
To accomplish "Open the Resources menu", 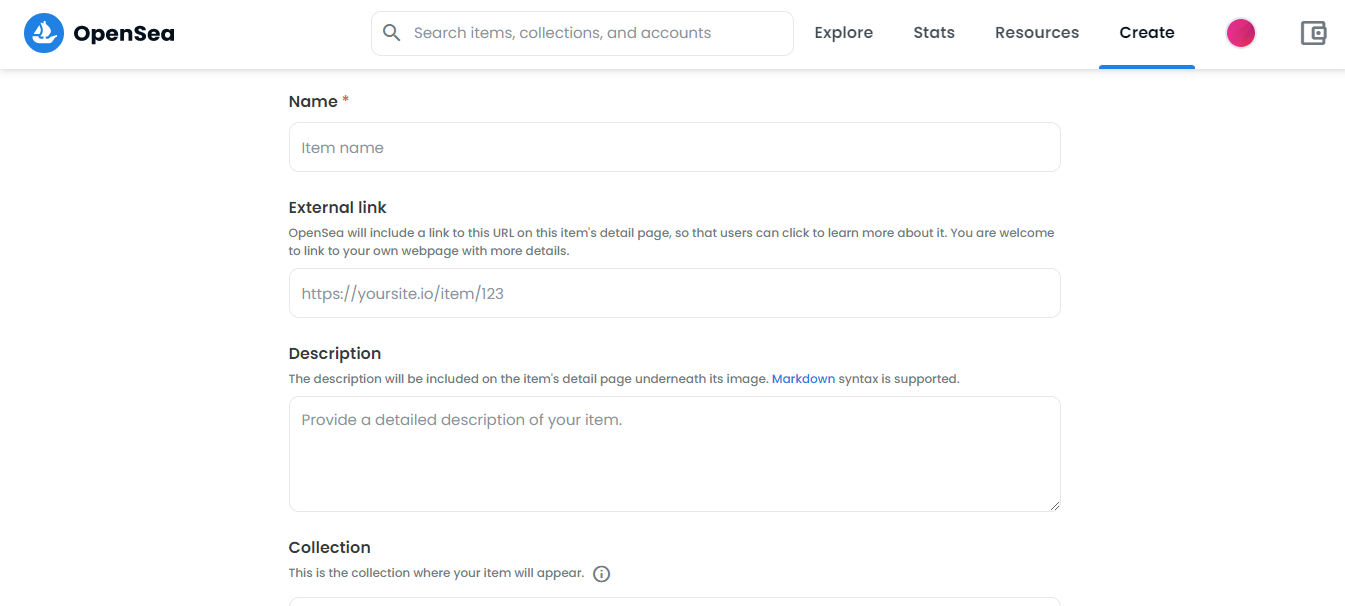I will point(1037,33).
